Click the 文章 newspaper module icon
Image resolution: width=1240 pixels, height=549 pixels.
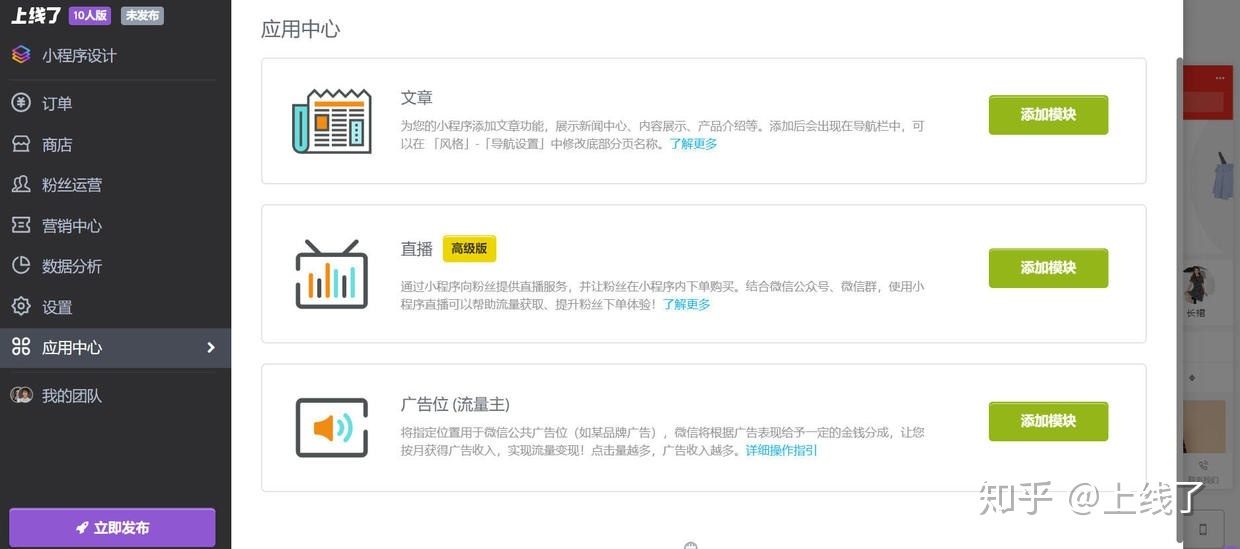[331, 121]
